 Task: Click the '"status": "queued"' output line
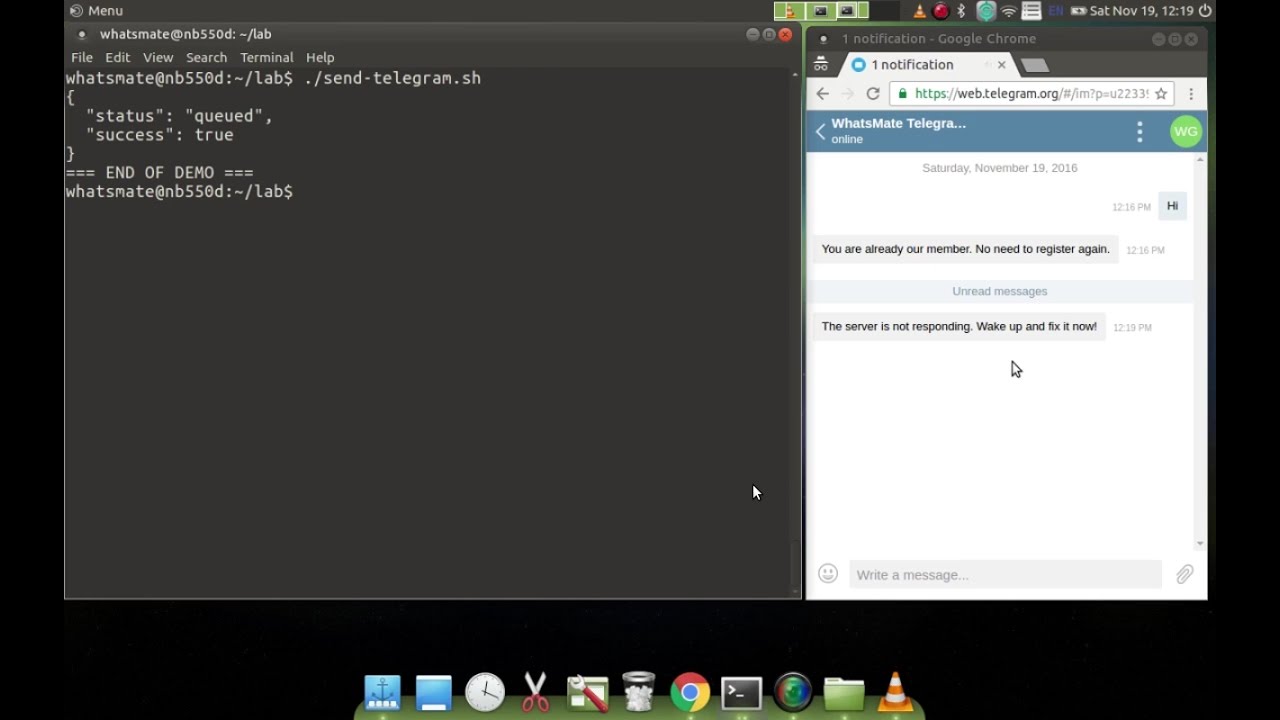[x=179, y=116]
